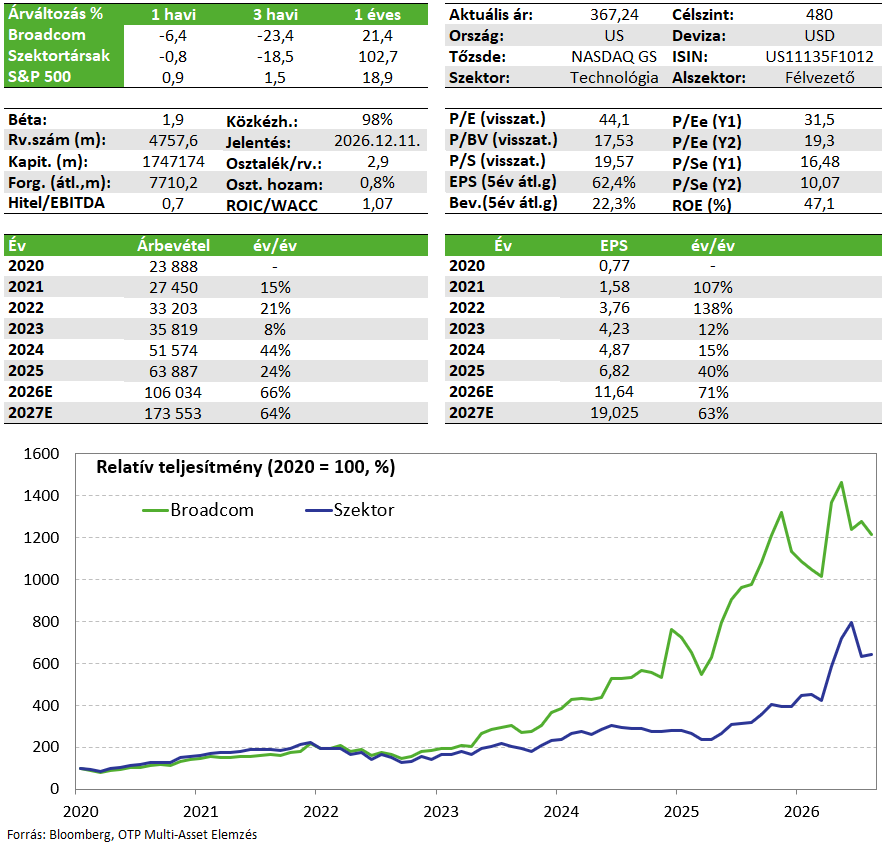The height and width of the screenshot is (846, 888).
Task: Click the Hitel/EBITDA value 0,7
Action: click(x=173, y=204)
